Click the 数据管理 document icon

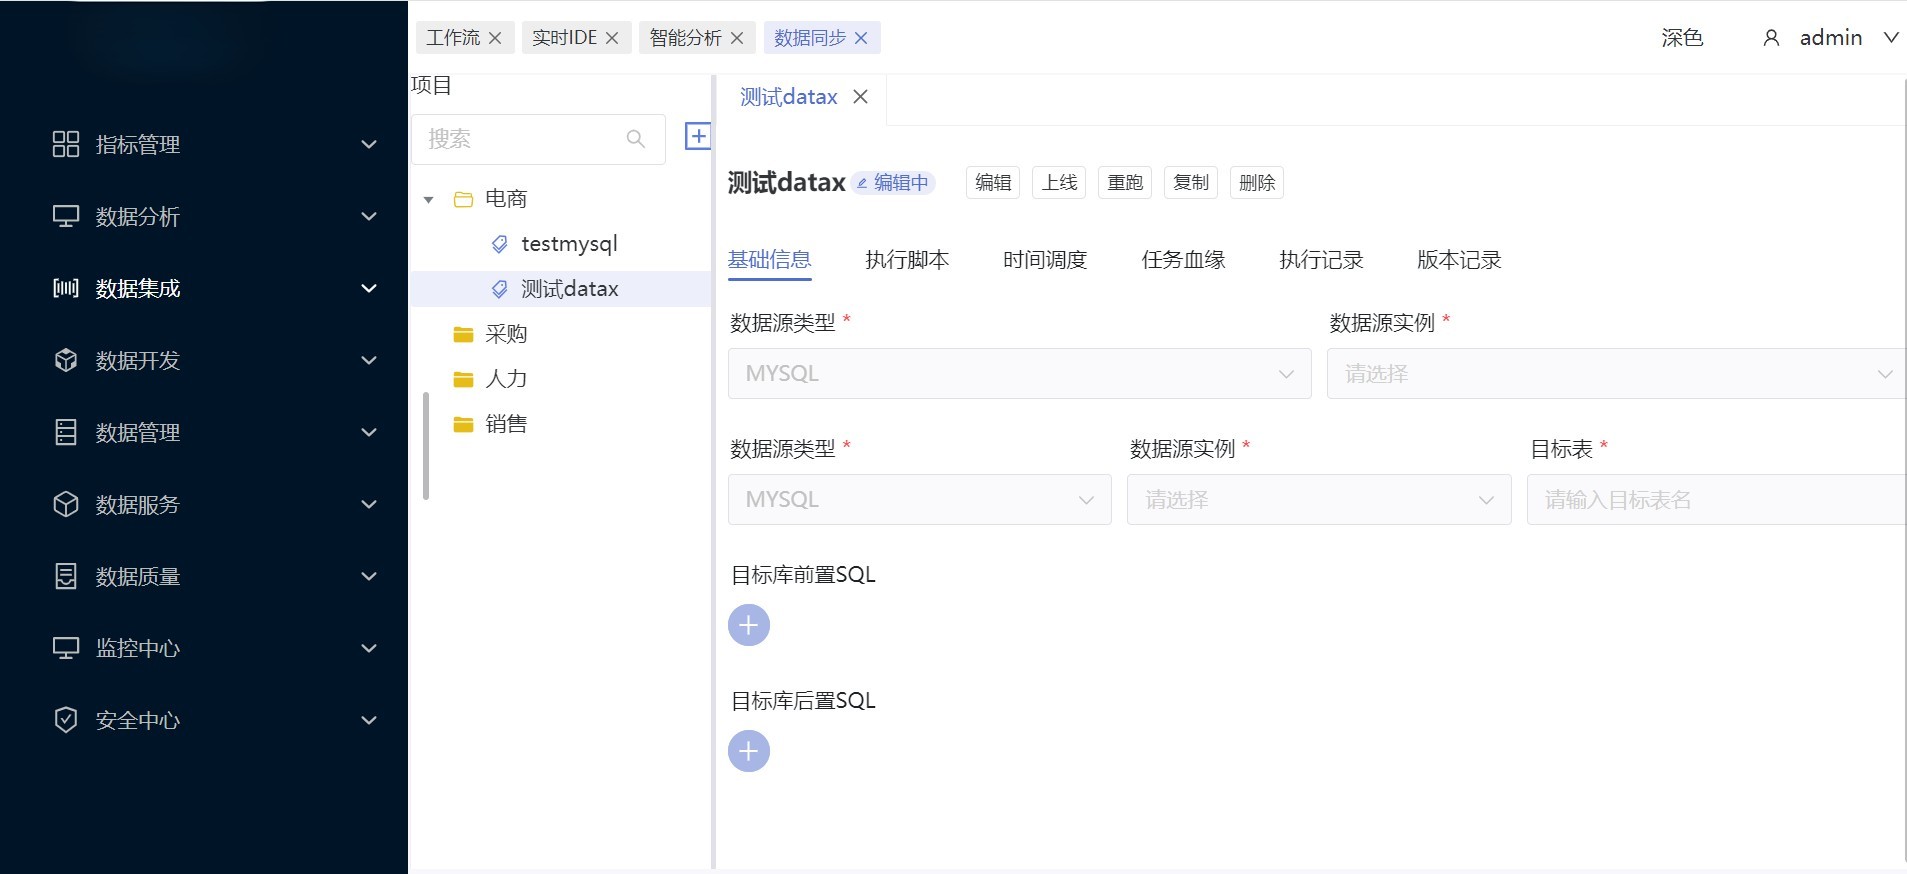66,432
